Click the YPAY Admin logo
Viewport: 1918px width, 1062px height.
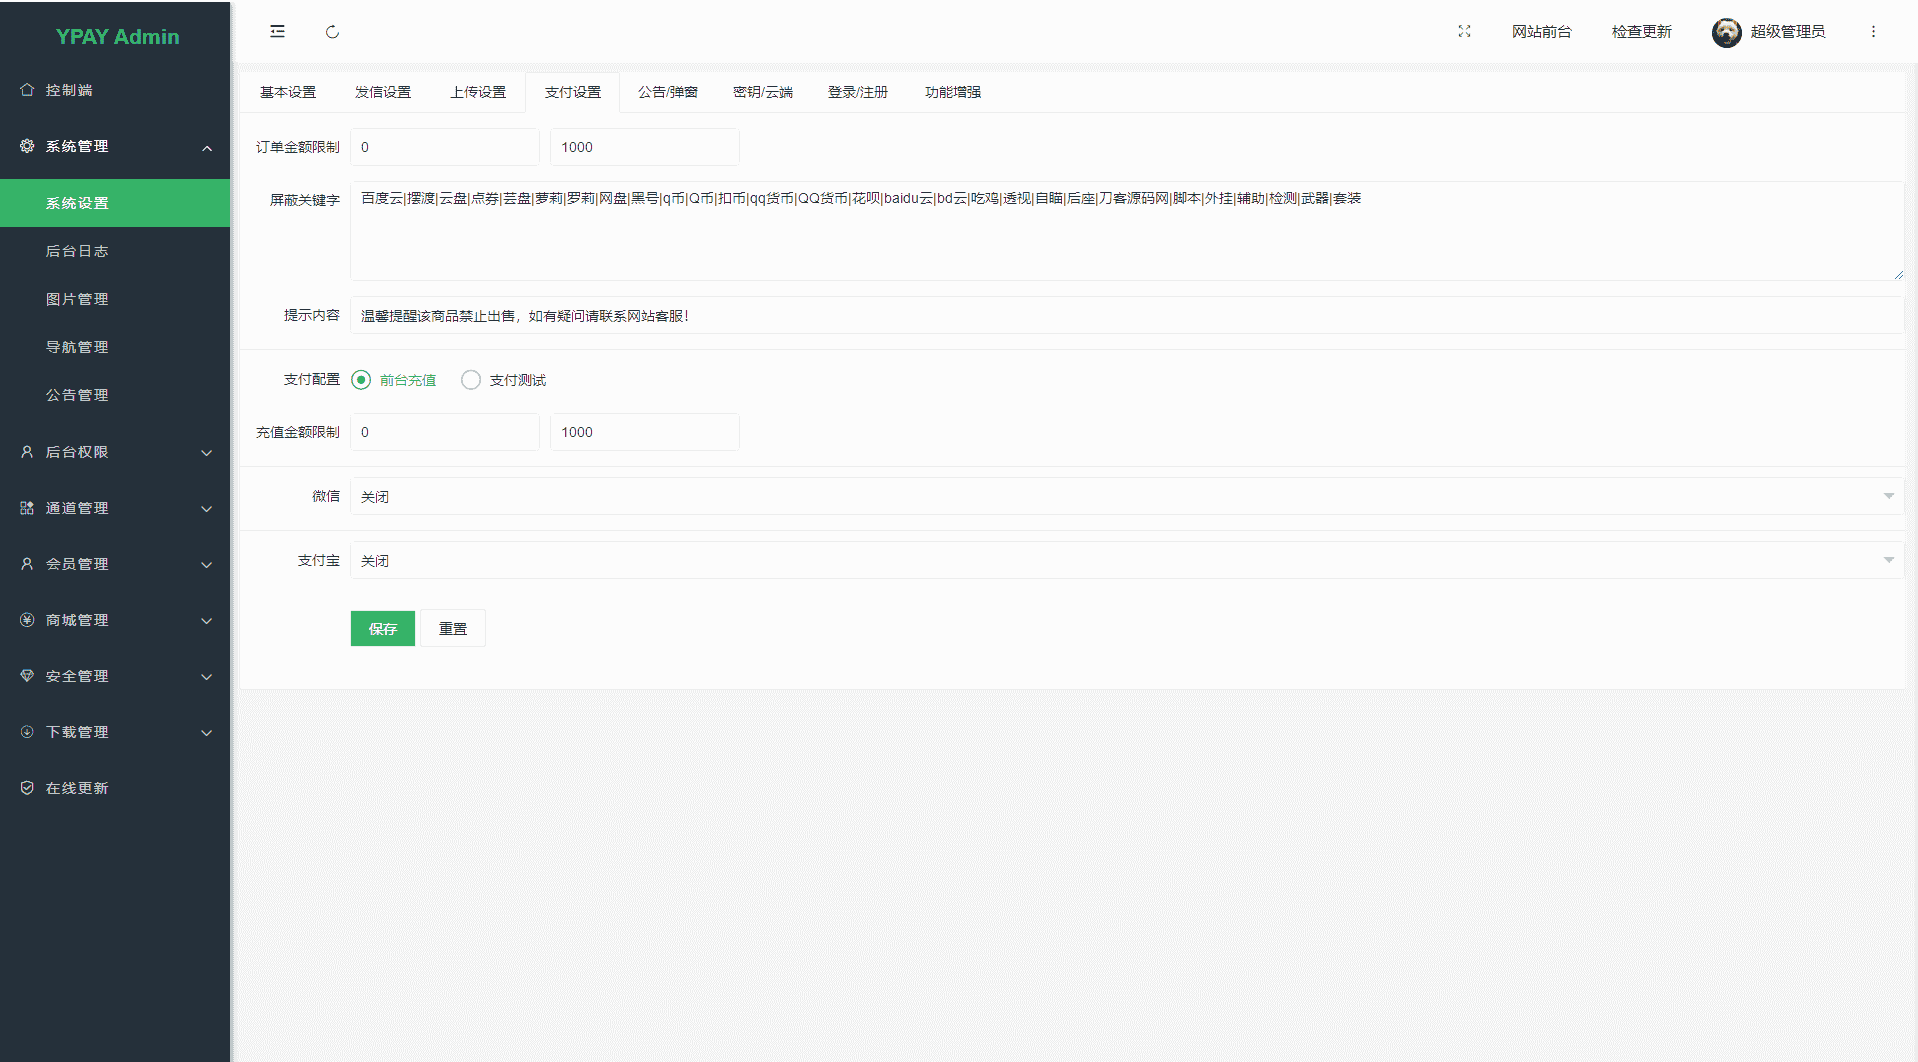[117, 37]
